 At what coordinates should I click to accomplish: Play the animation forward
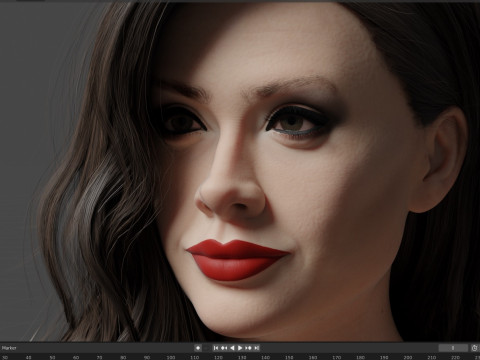click(240, 348)
